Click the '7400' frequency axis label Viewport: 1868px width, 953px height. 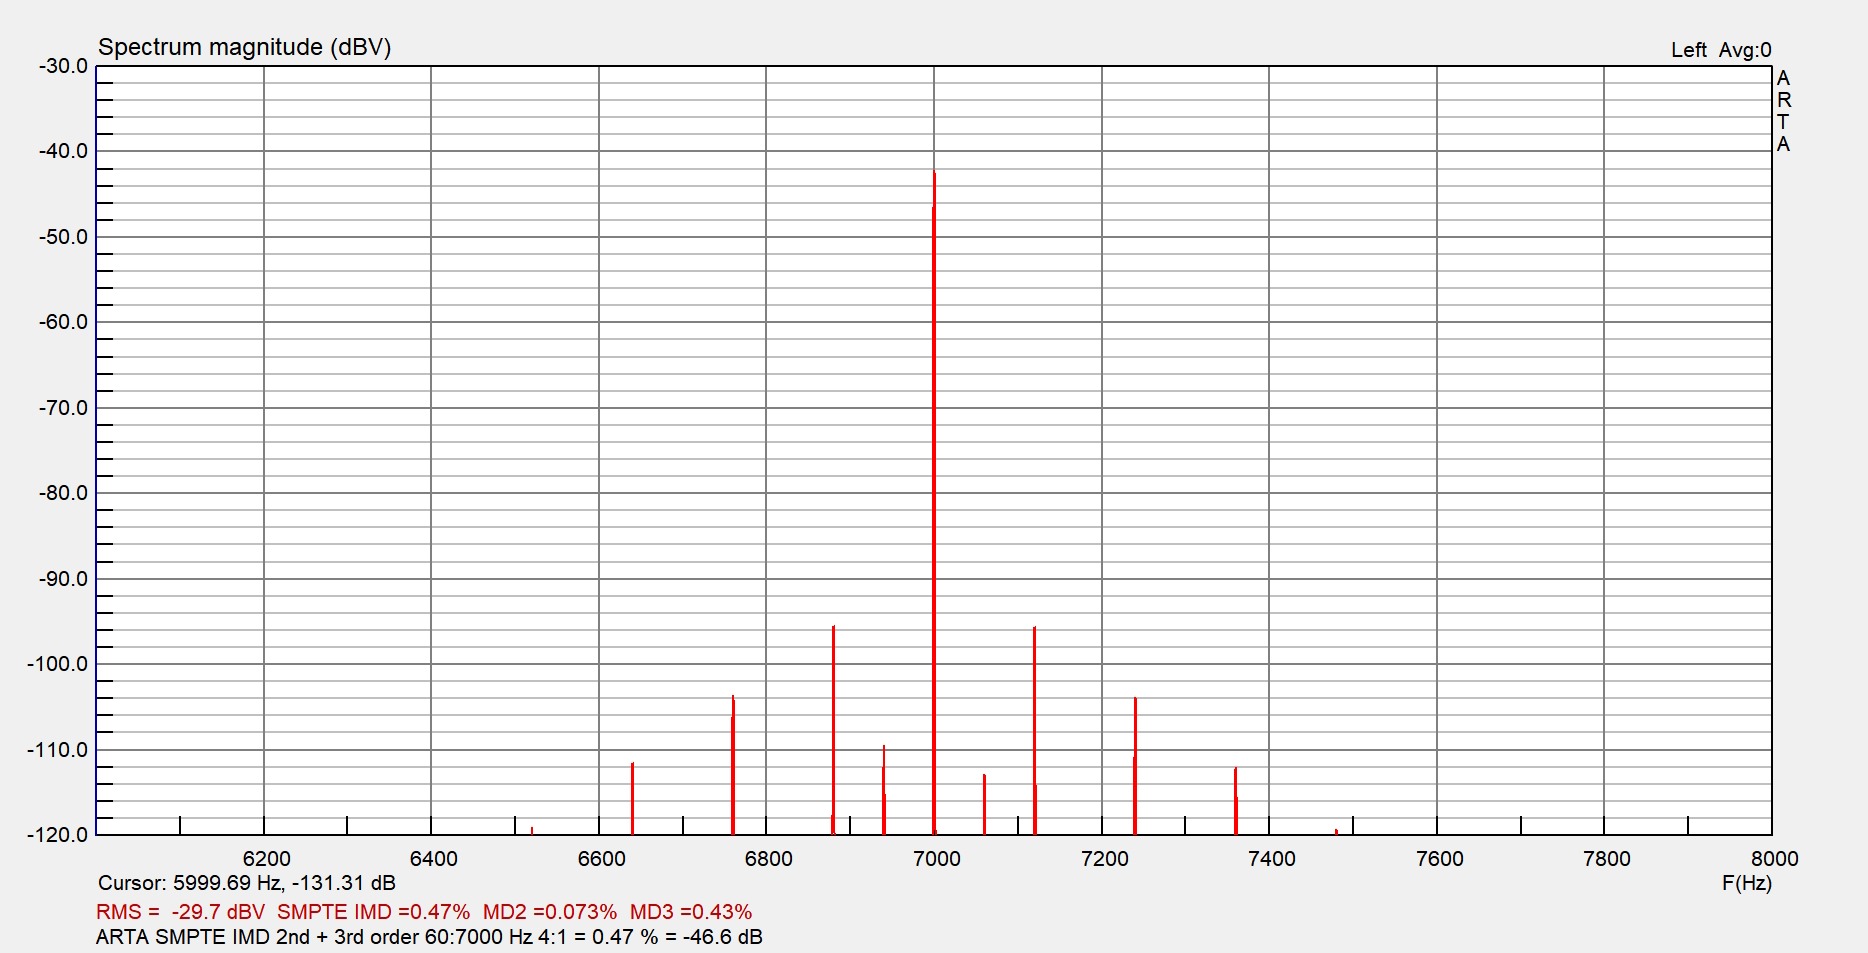pyautogui.click(x=1272, y=859)
